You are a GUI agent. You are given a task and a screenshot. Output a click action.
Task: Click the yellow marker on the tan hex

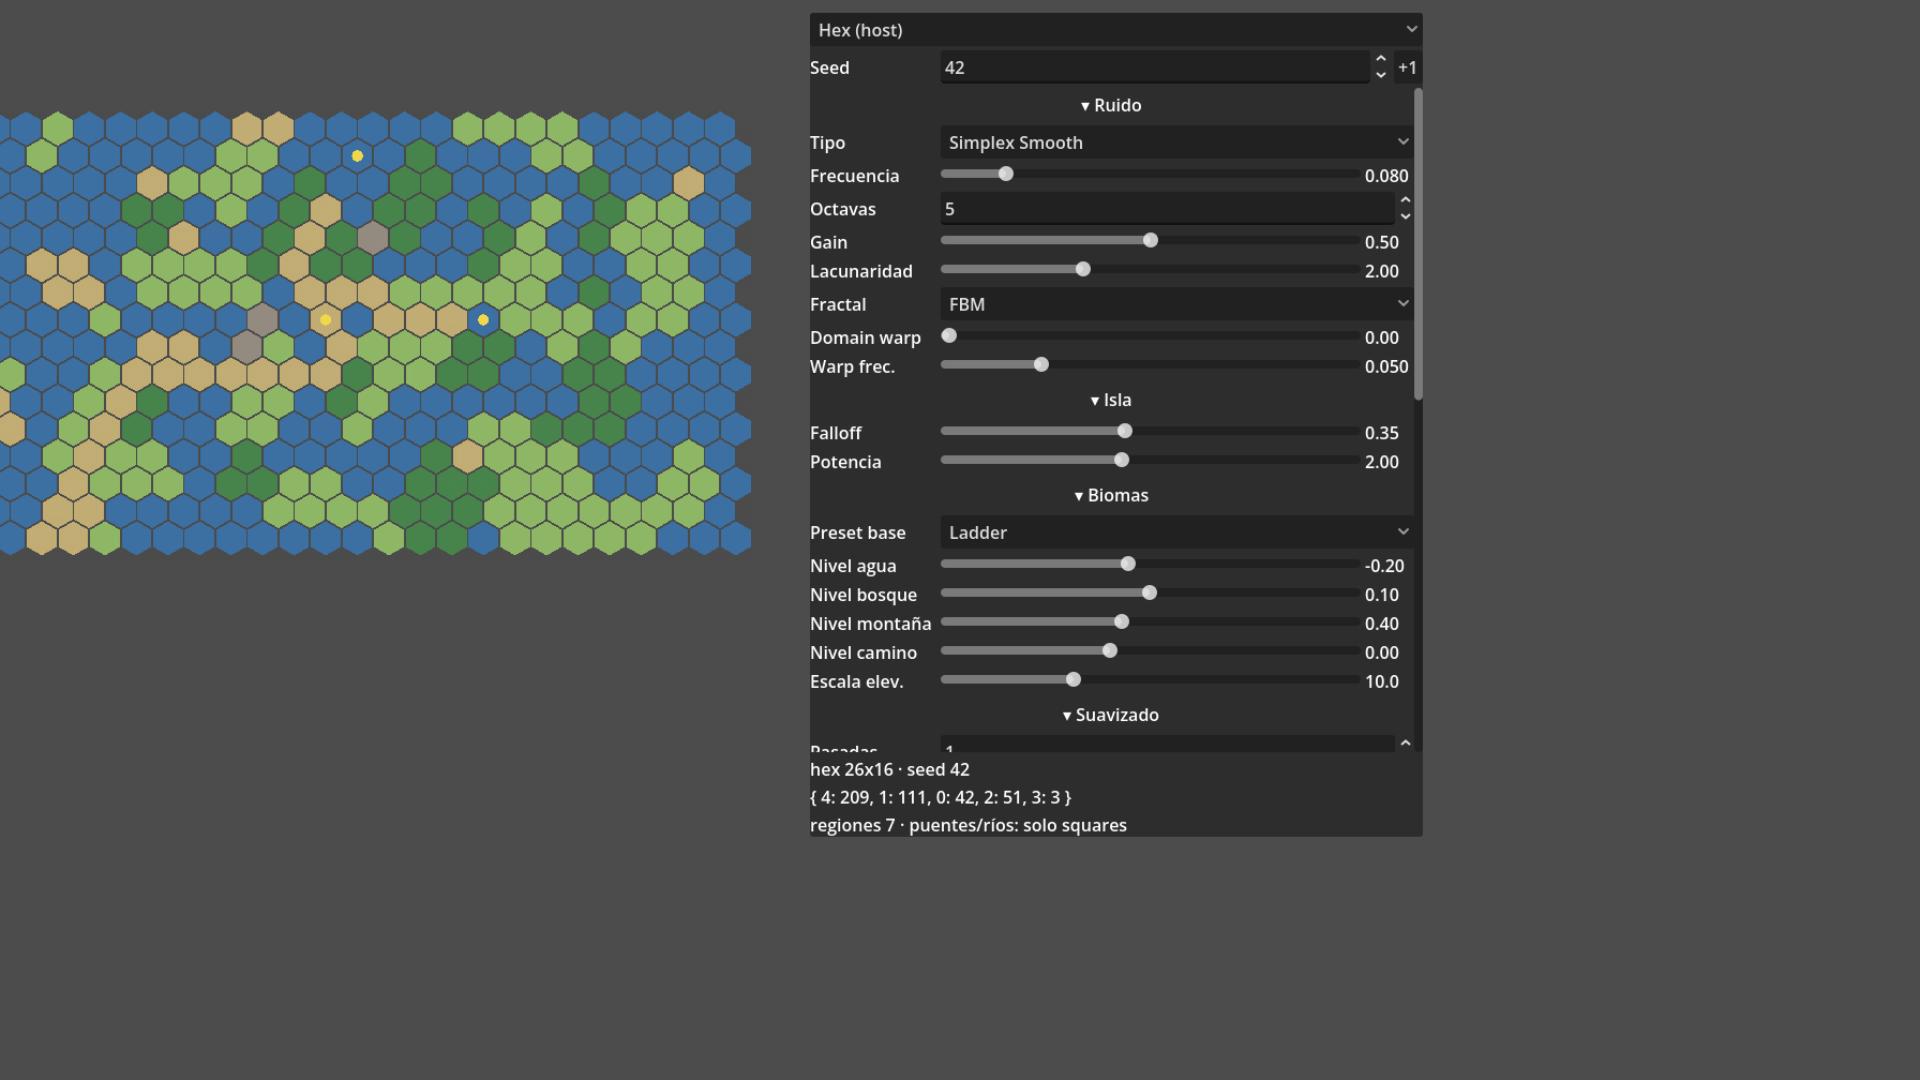pos(325,320)
